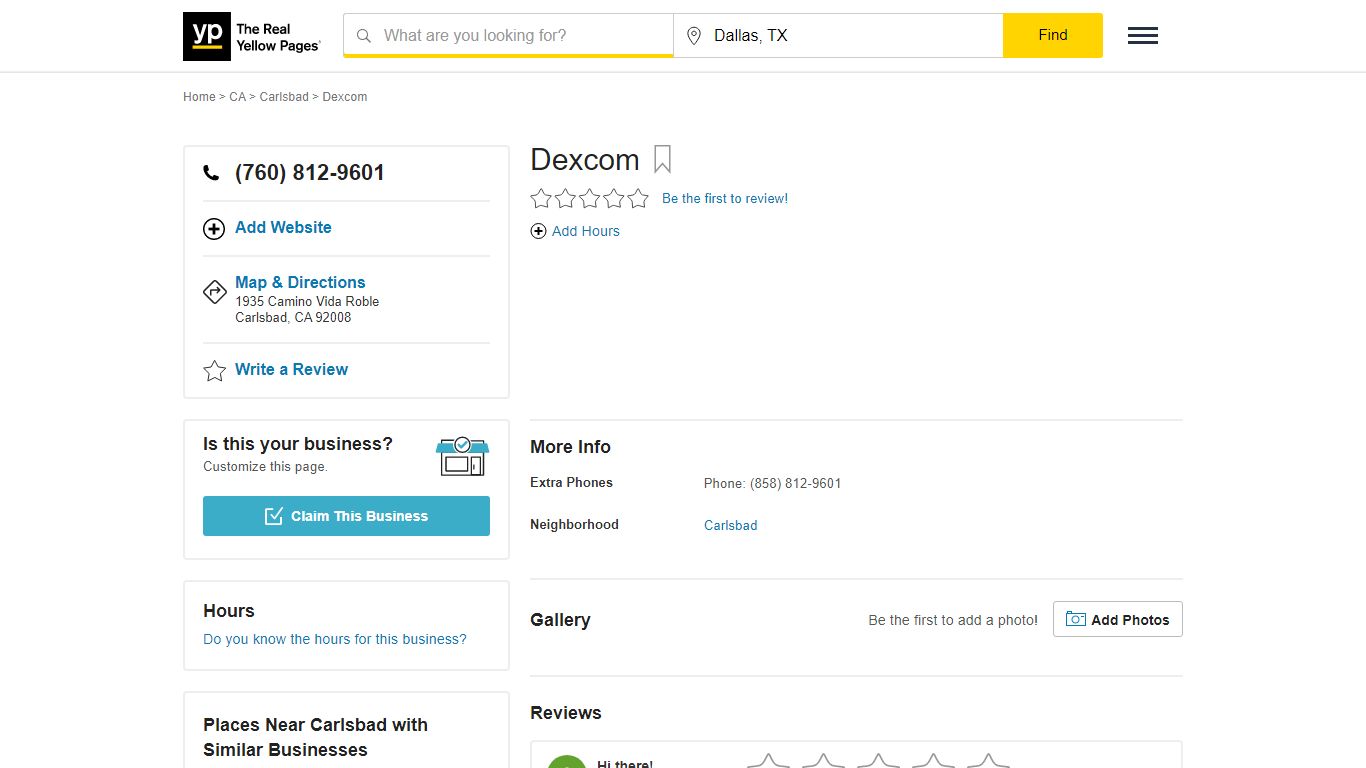The image size is (1366, 768).
Task: Click the search magnifier icon
Action: pyautogui.click(x=364, y=36)
